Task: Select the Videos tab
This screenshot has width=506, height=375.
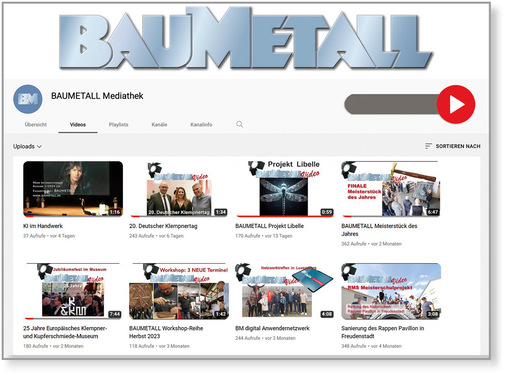Action: click(x=78, y=124)
